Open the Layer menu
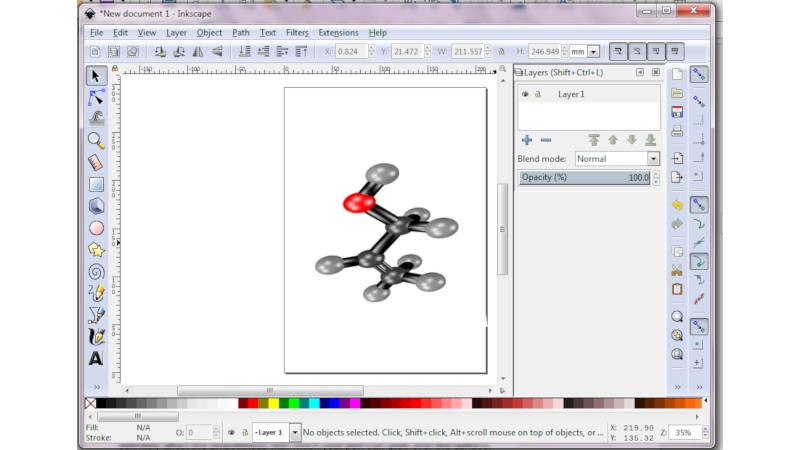The image size is (800, 450). click(176, 33)
